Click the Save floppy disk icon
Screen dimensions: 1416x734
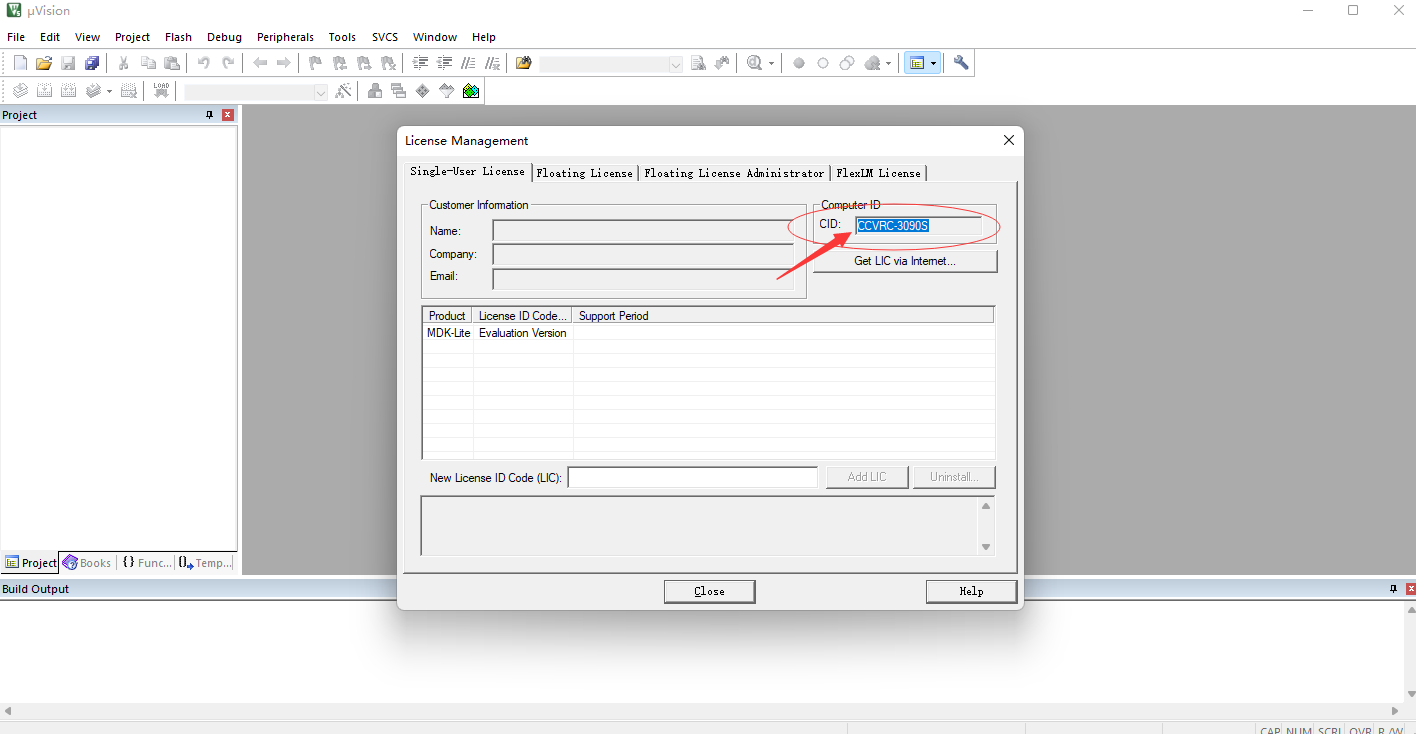pyautogui.click(x=68, y=63)
